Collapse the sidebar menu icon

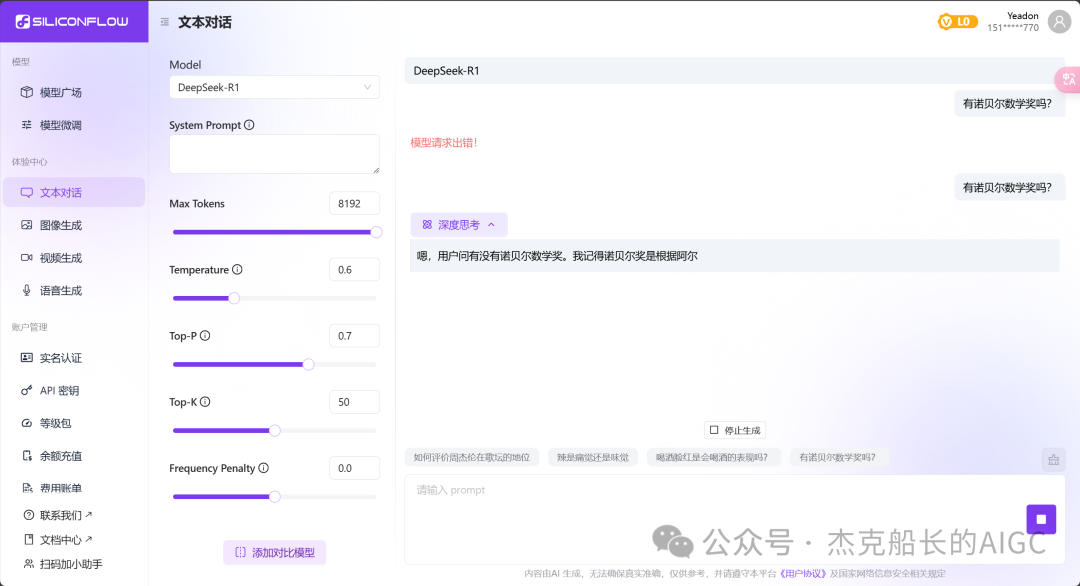165,22
